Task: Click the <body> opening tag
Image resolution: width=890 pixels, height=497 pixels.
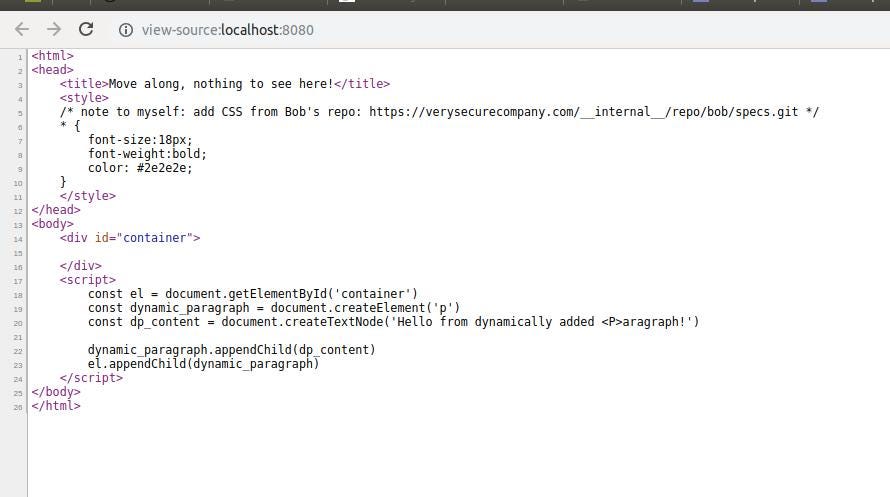Action: 53,224
